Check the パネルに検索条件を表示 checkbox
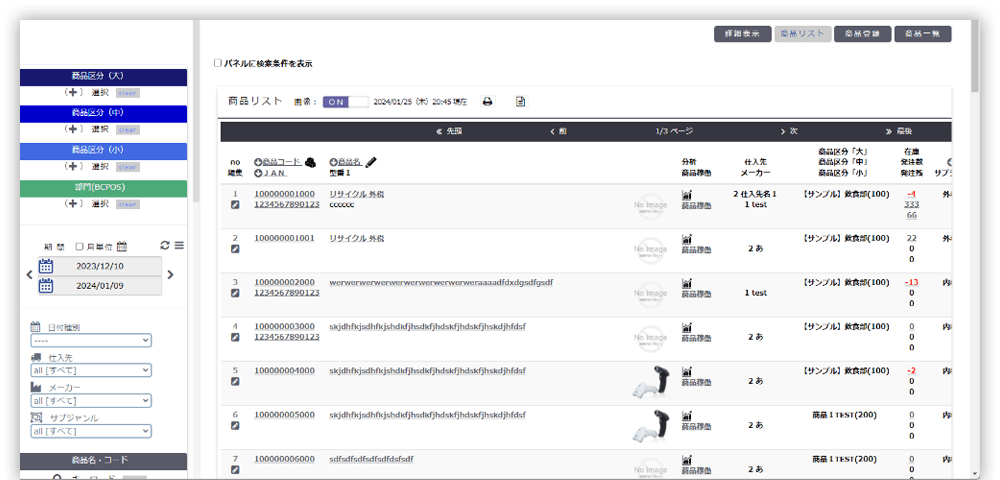 pyautogui.click(x=218, y=63)
